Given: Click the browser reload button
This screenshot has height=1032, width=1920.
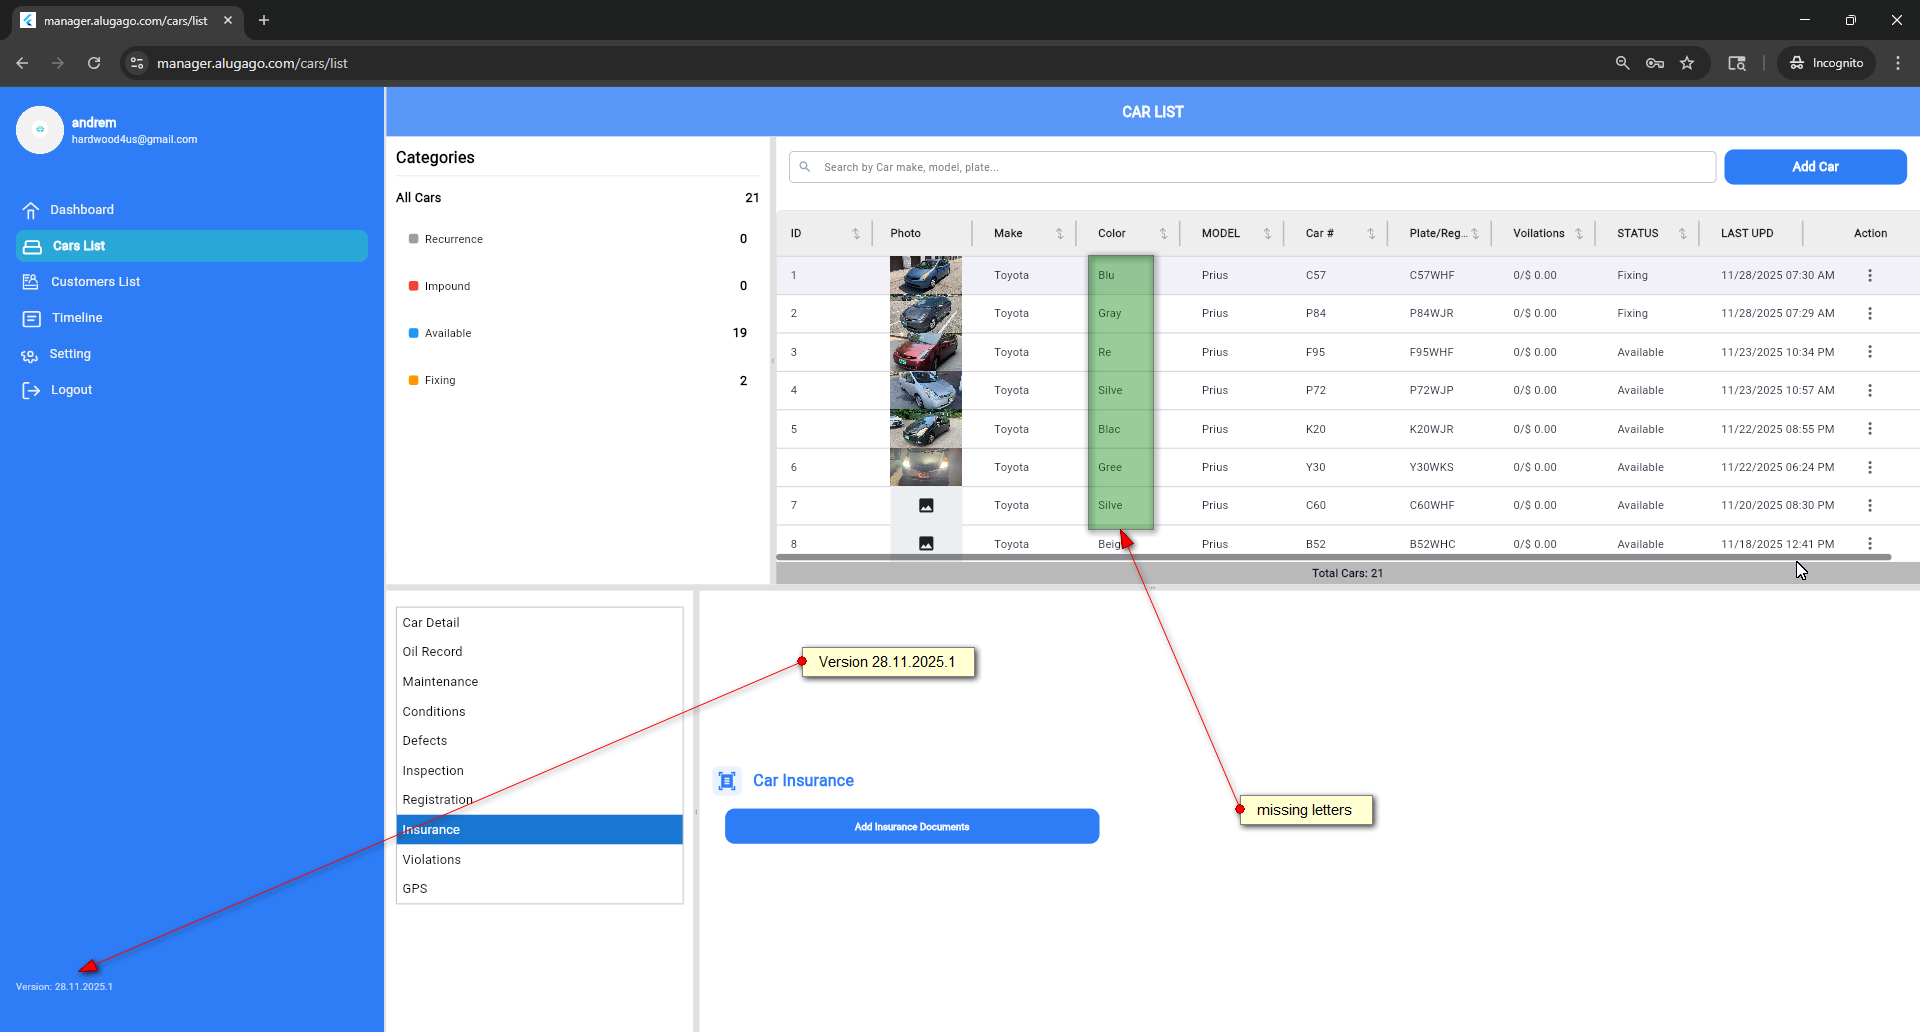Looking at the screenshot, I should coord(94,63).
